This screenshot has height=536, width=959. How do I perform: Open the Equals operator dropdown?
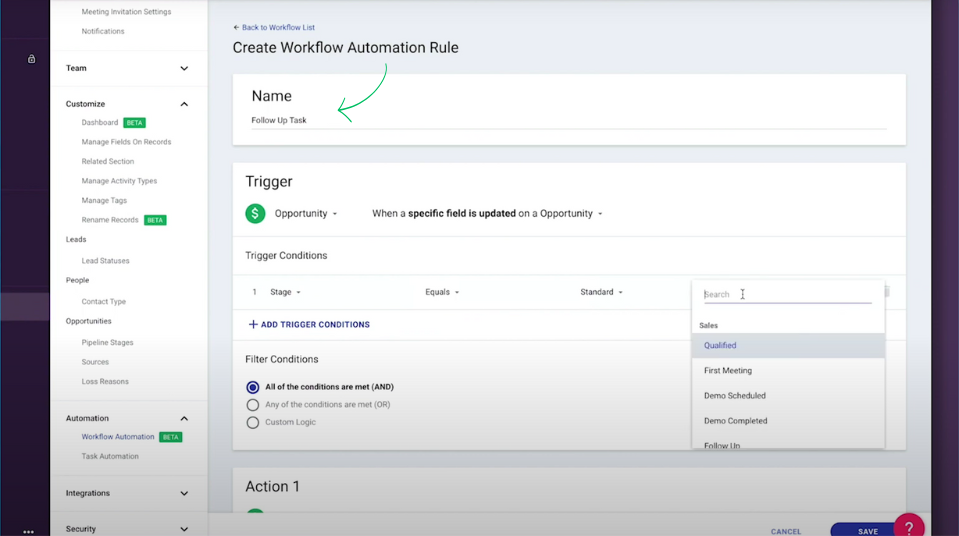coord(442,292)
